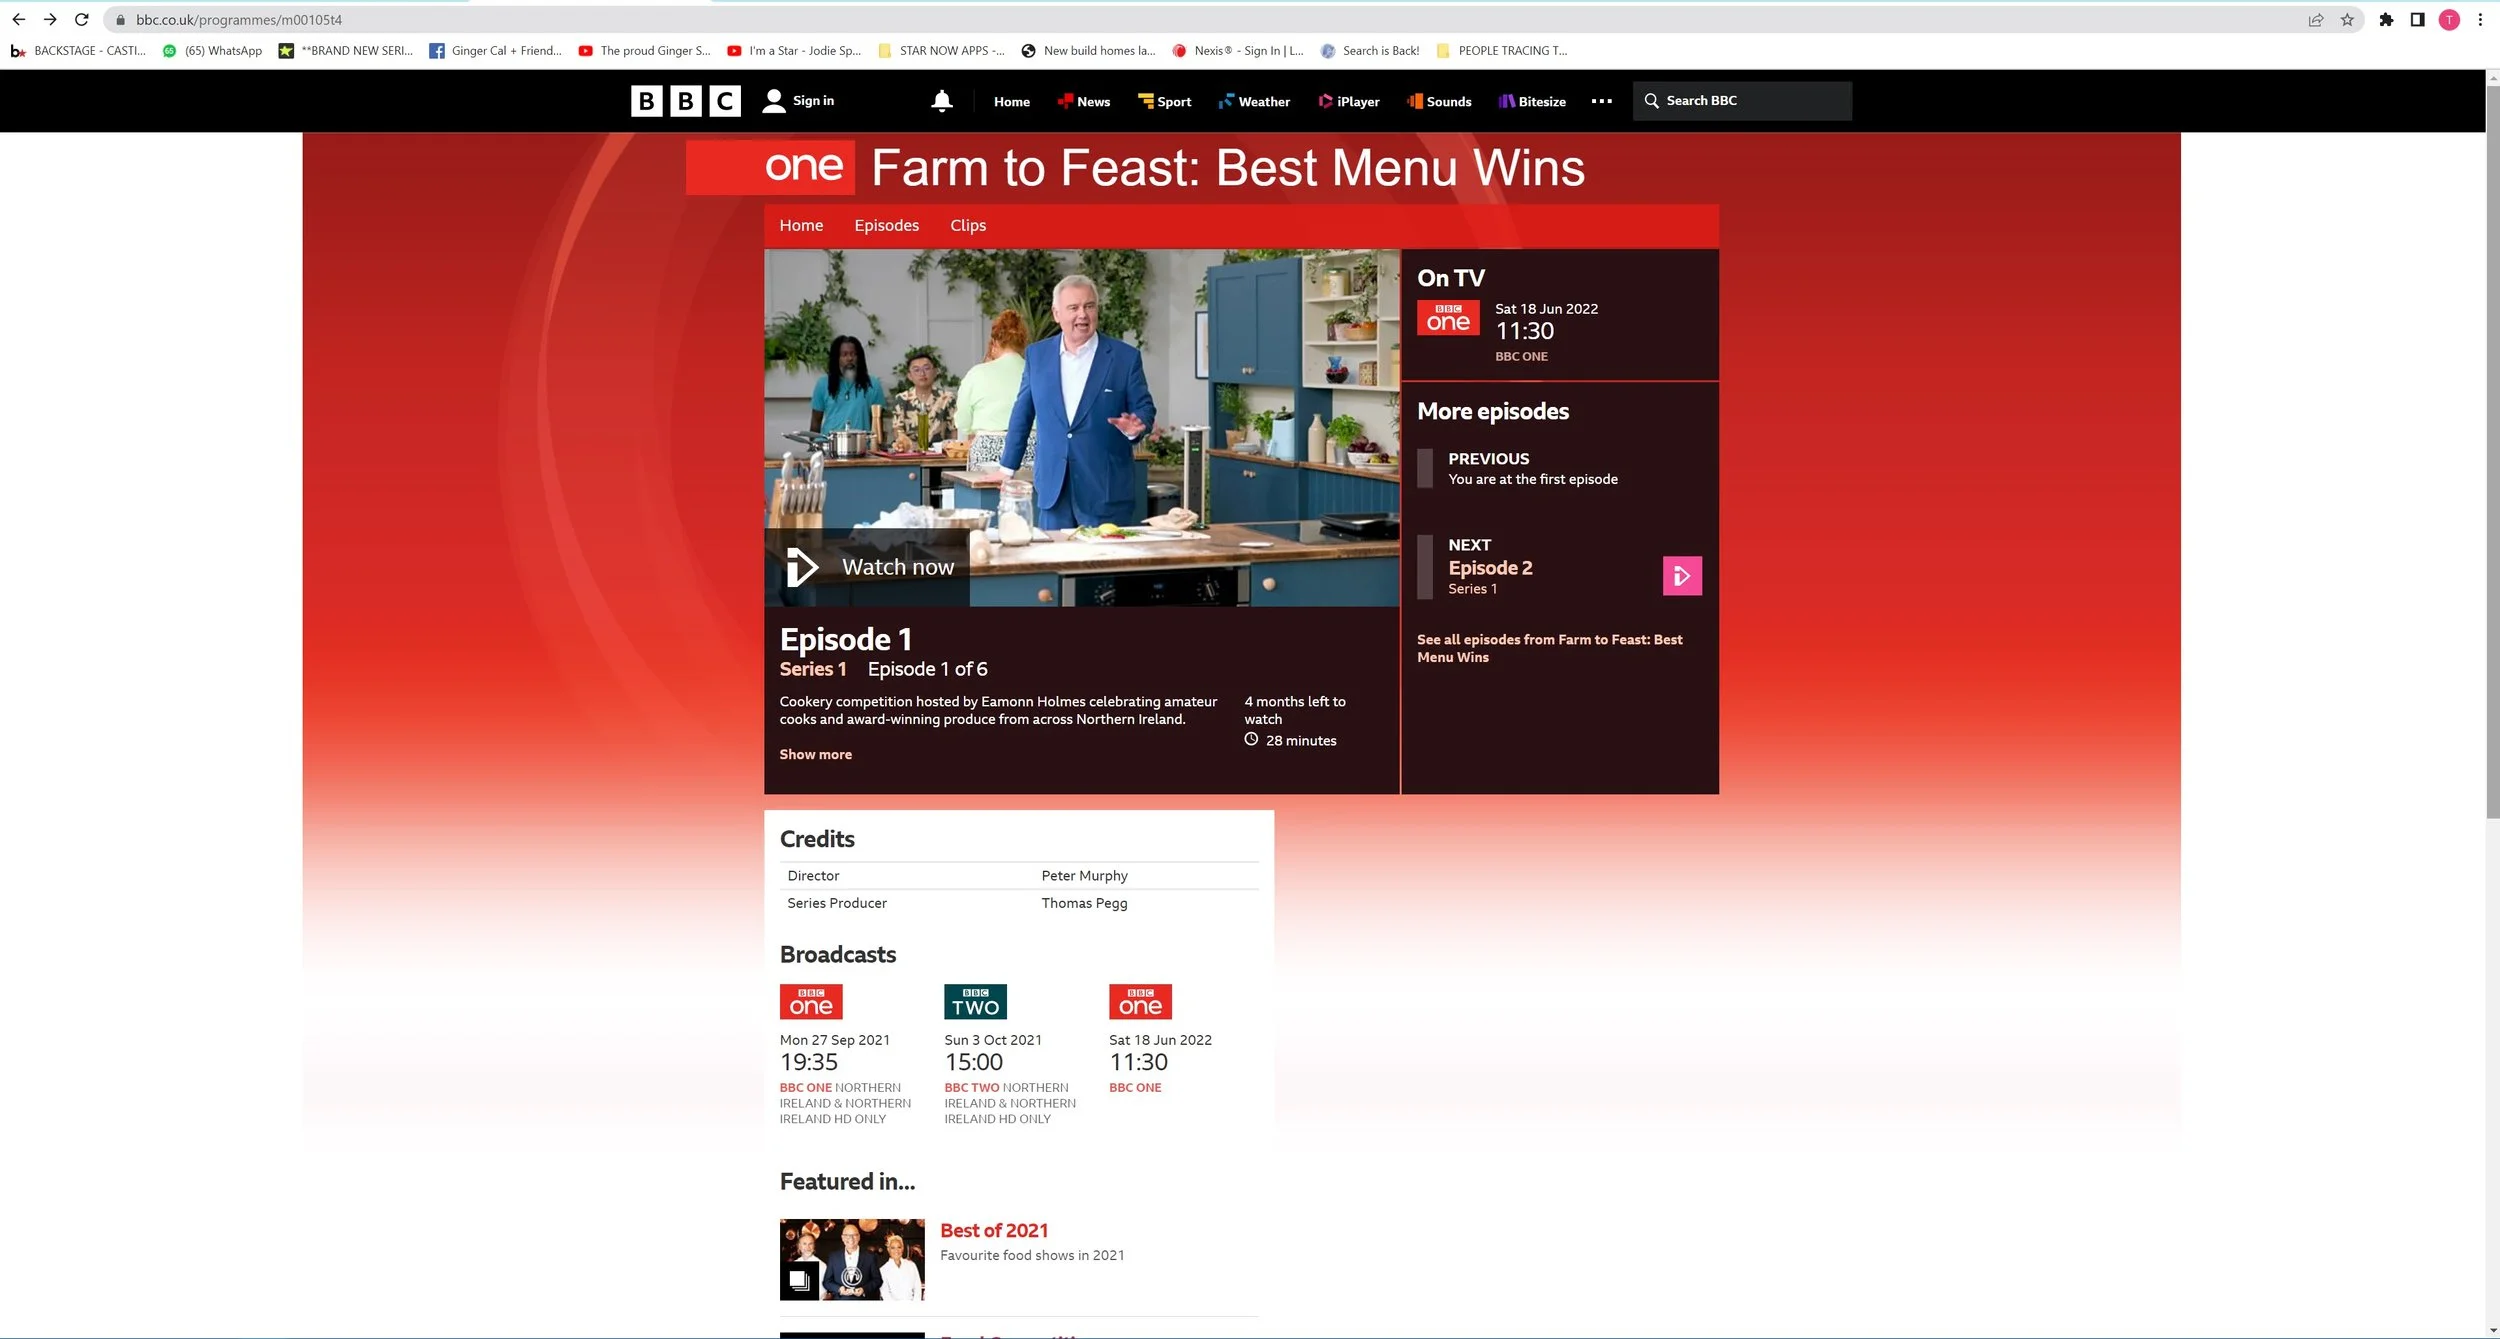Click the search magnifying glass

1652,100
